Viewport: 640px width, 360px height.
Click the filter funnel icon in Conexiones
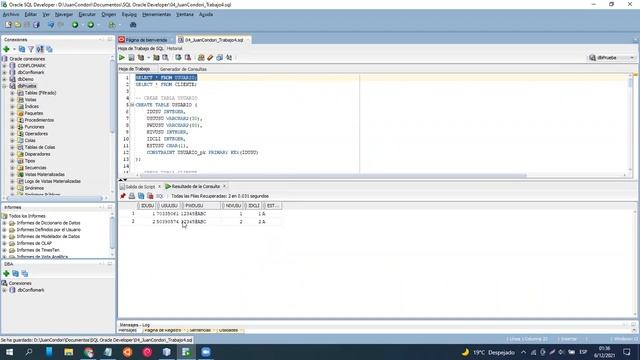click(31, 49)
